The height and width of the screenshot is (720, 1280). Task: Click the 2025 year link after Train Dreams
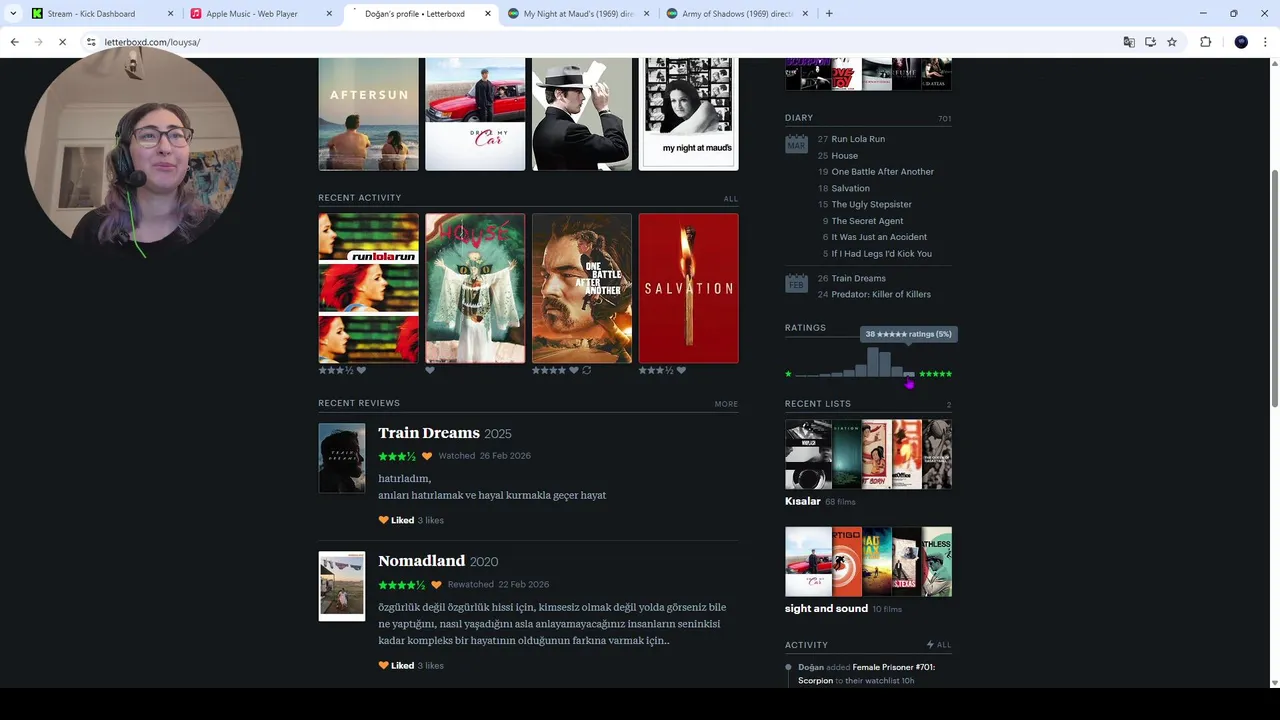click(498, 434)
